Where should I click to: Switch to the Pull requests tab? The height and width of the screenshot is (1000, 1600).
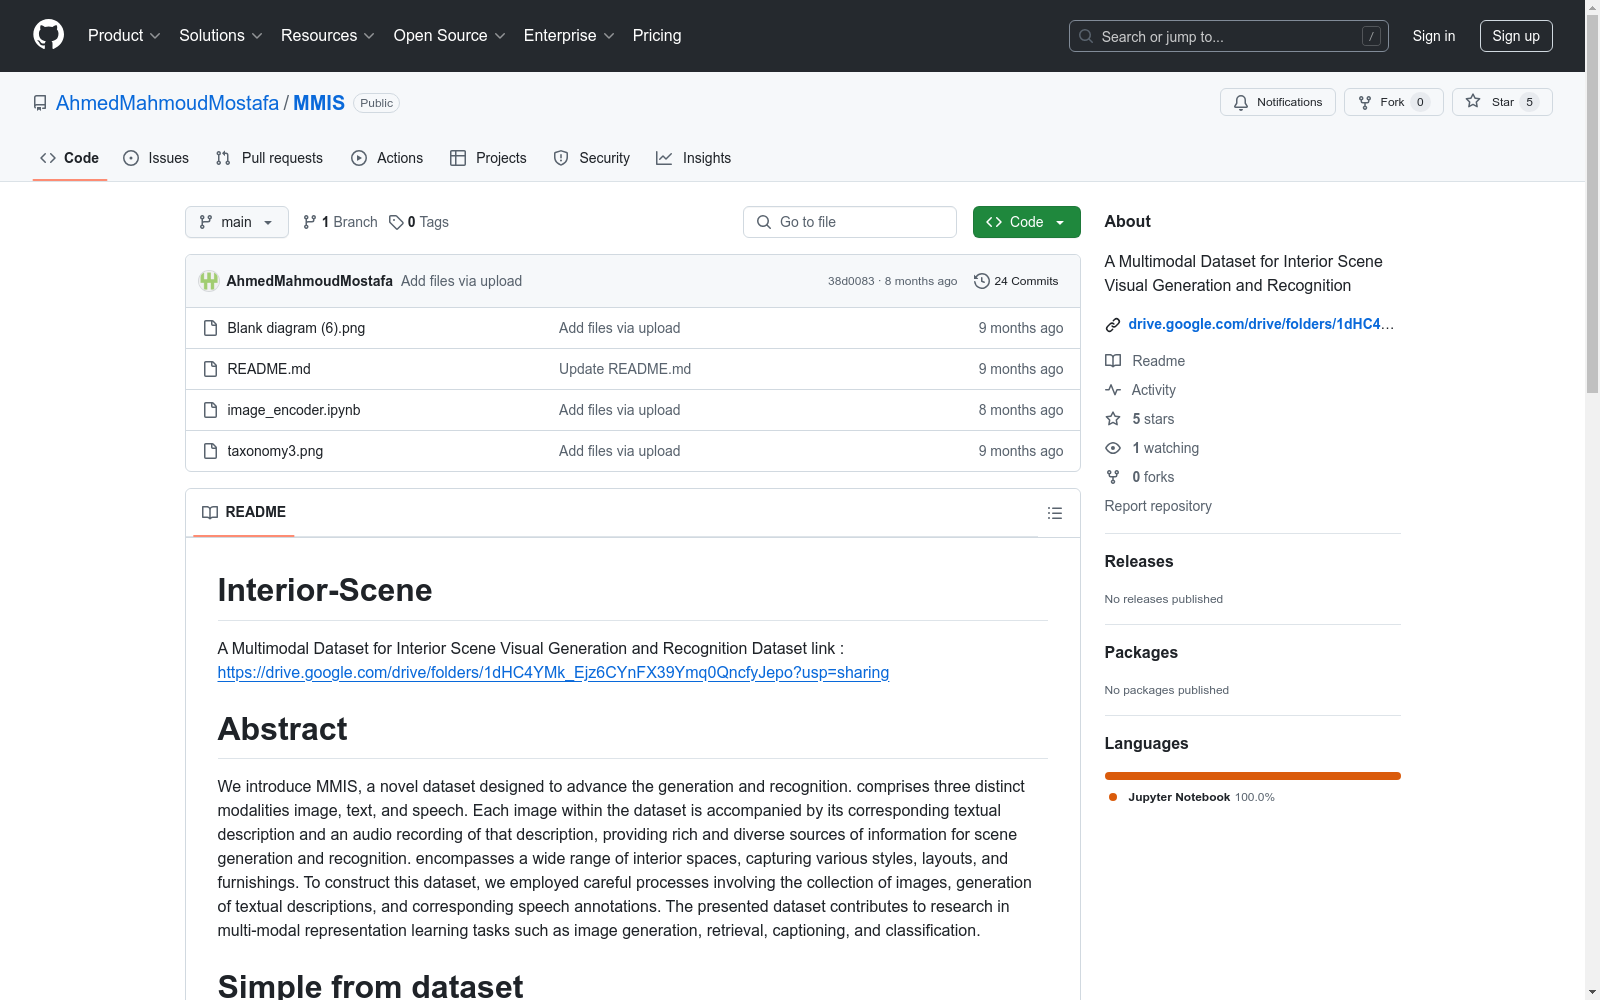269,158
